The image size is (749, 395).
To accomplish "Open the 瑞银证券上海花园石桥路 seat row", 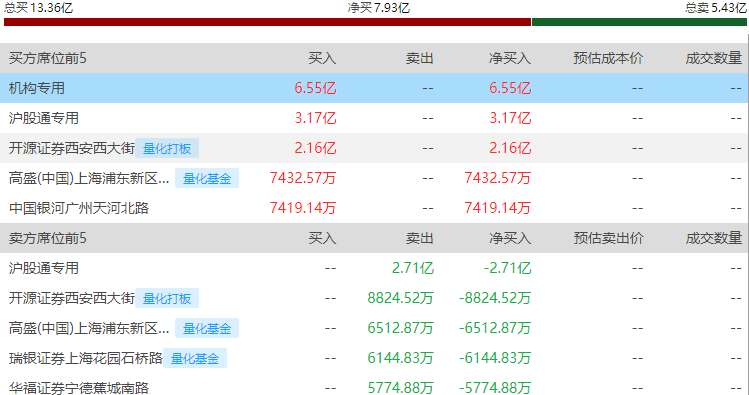I will point(86,358).
